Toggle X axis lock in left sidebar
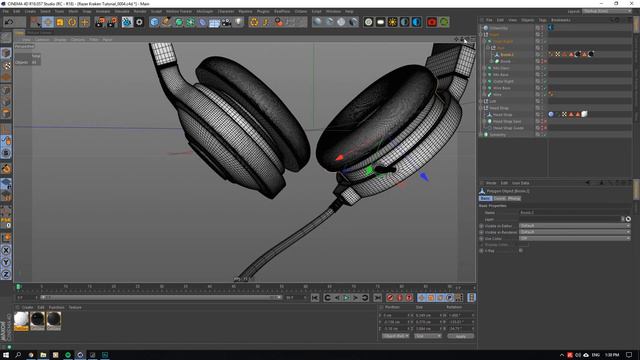This screenshot has height=360, width=640. click(x=6, y=250)
